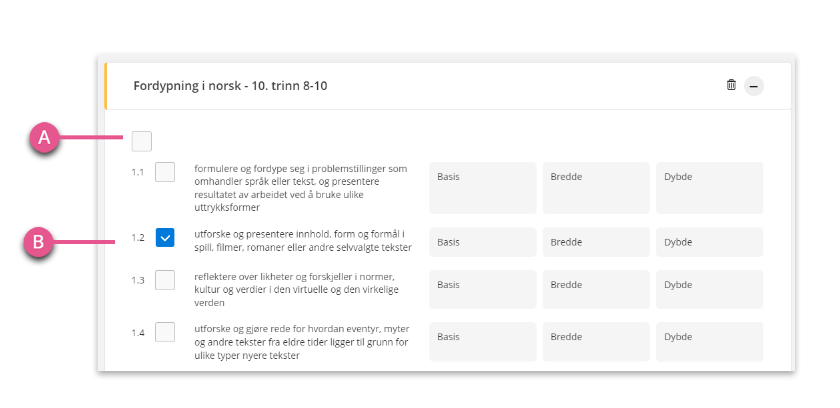Uncheck the selected goal 1.2 checkbox

coord(165,238)
